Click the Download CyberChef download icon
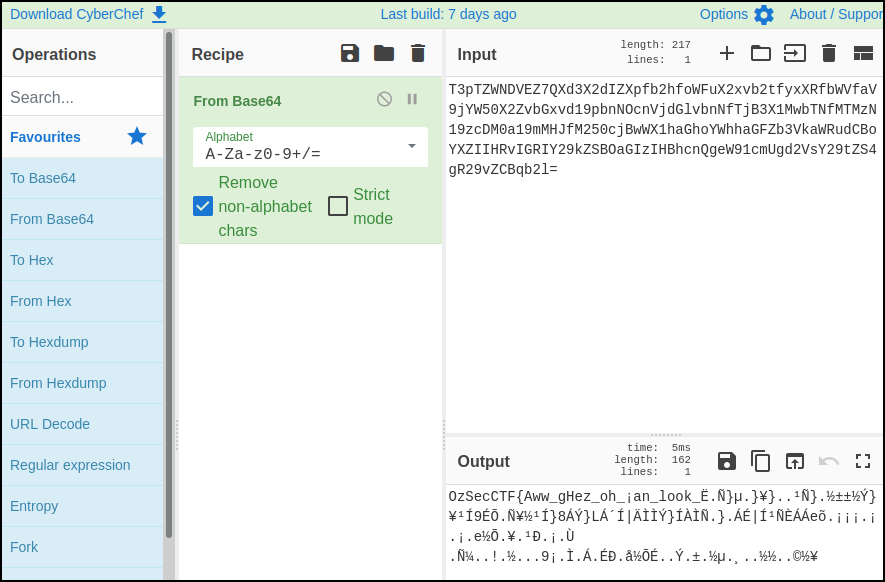Screen dimensions: 885x582 pyautogui.click(x=159, y=15)
